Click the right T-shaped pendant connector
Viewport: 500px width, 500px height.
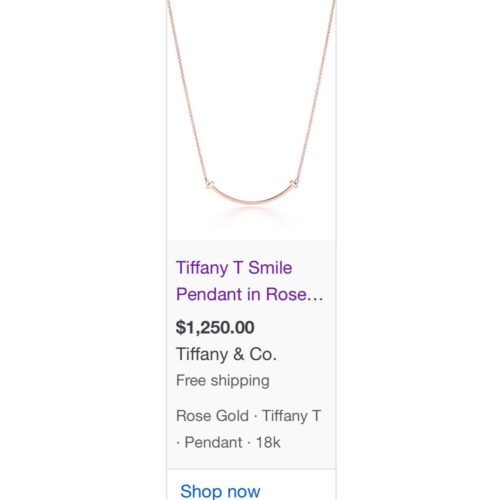pos(294,182)
